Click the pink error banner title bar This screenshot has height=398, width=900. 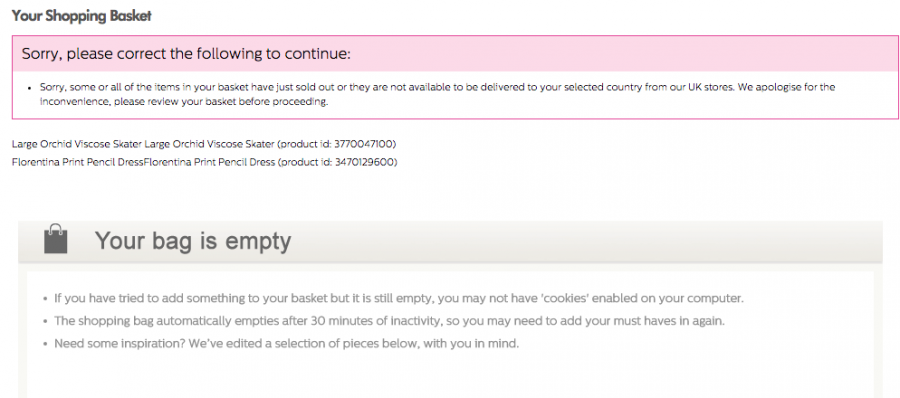455,54
